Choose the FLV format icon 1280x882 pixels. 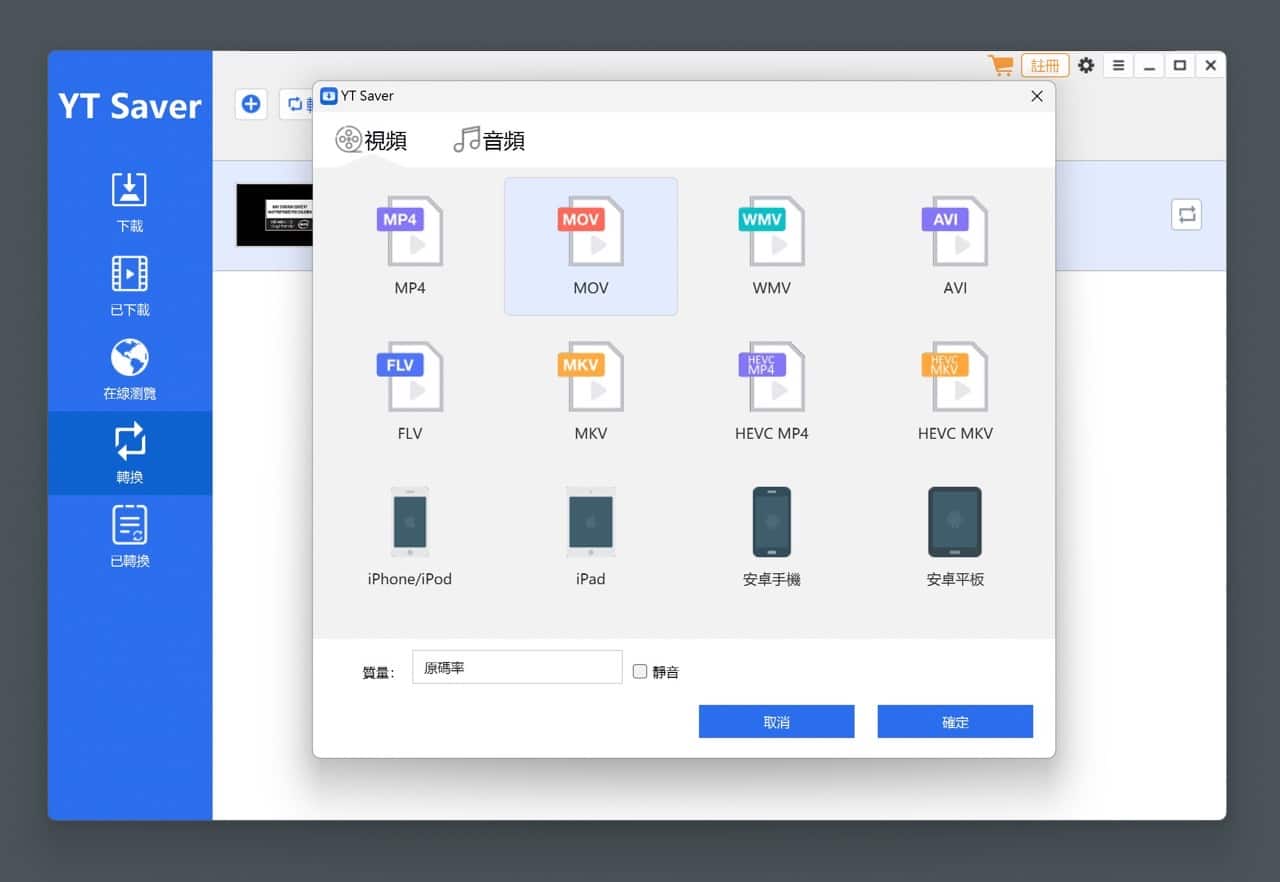pyautogui.click(x=410, y=377)
